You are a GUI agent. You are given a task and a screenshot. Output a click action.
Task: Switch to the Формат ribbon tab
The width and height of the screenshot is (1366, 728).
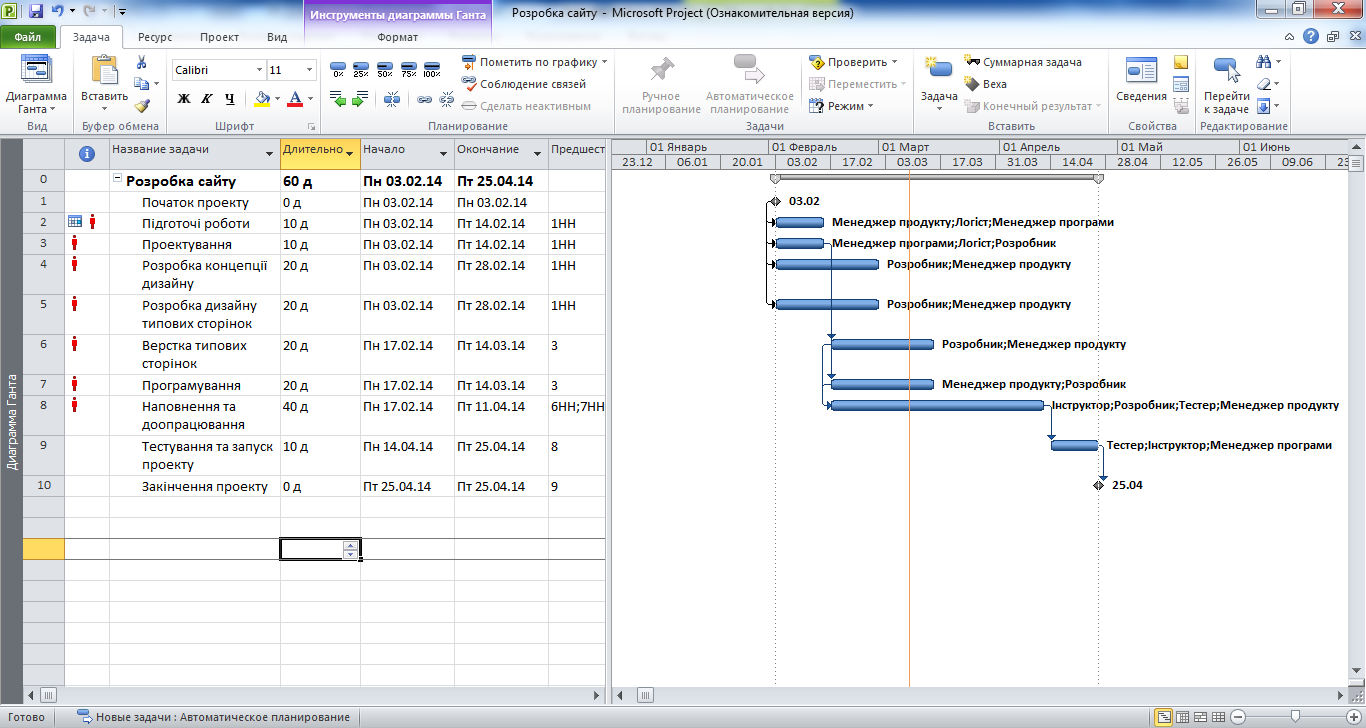398,37
